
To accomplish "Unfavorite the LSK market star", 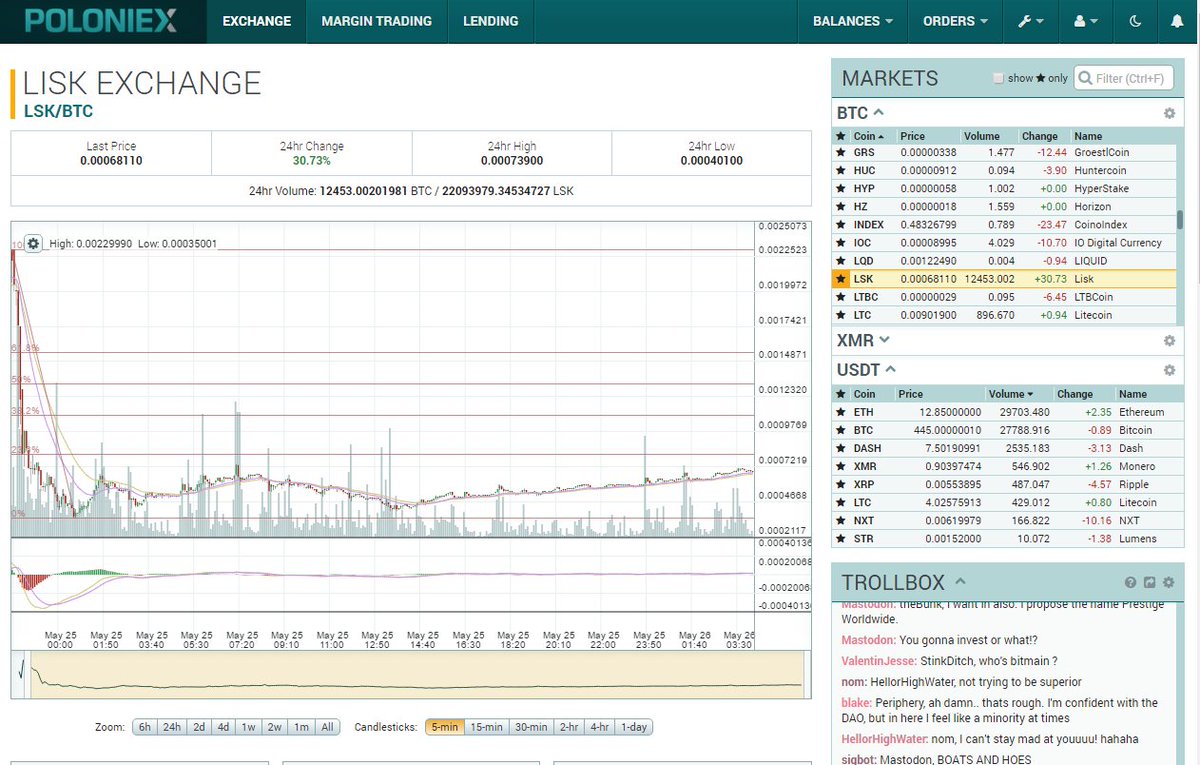I will [x=841, y=278].
